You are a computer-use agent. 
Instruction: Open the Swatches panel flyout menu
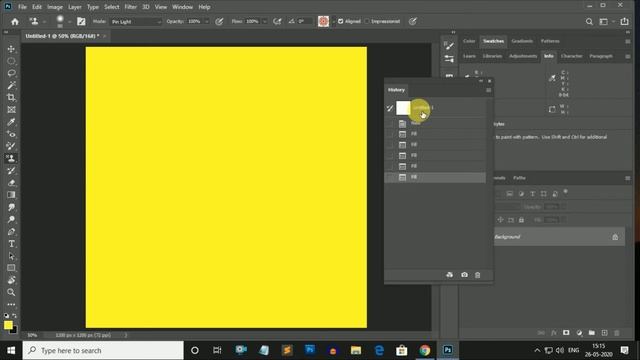[x=628, y=41]
